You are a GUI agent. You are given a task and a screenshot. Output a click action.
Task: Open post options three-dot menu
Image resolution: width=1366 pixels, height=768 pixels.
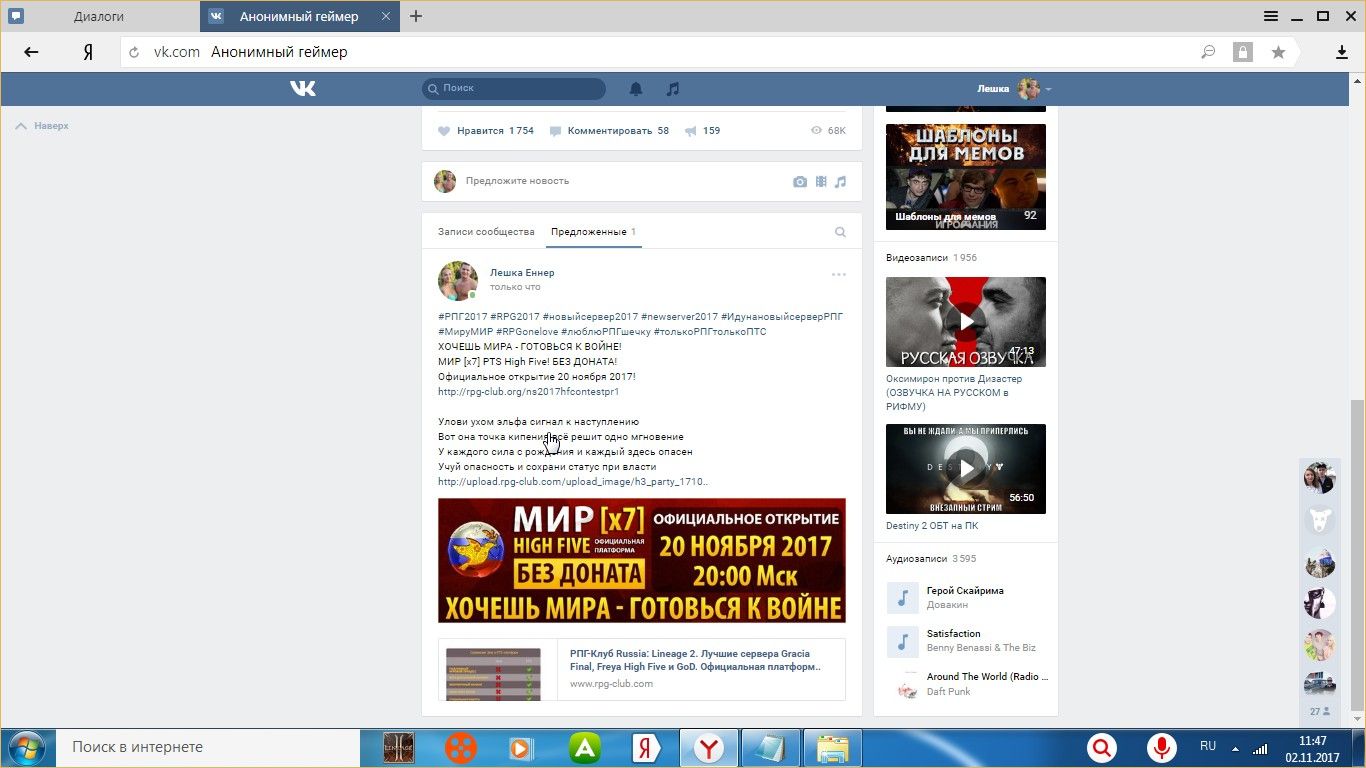tap(839, 274)
